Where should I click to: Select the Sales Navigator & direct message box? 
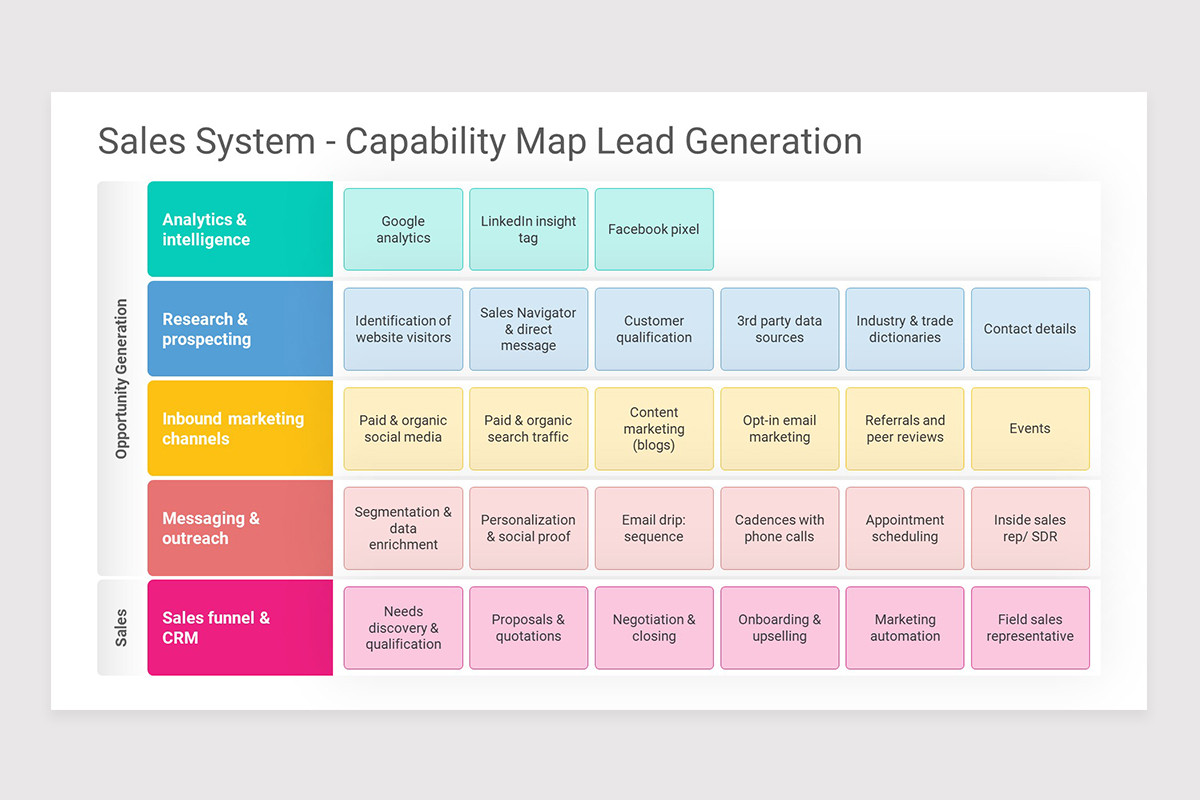528,328
